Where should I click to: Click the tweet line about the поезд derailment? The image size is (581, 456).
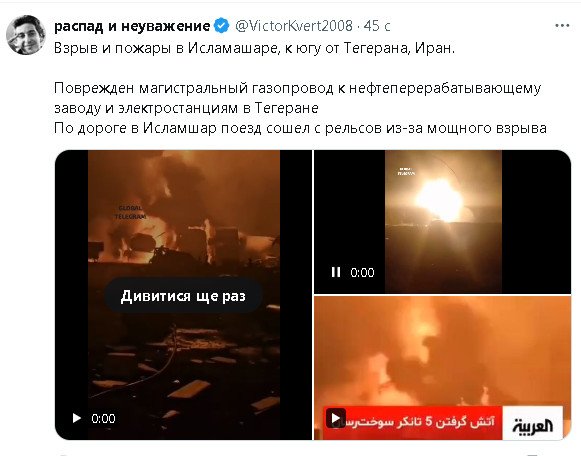pos(301,128)
